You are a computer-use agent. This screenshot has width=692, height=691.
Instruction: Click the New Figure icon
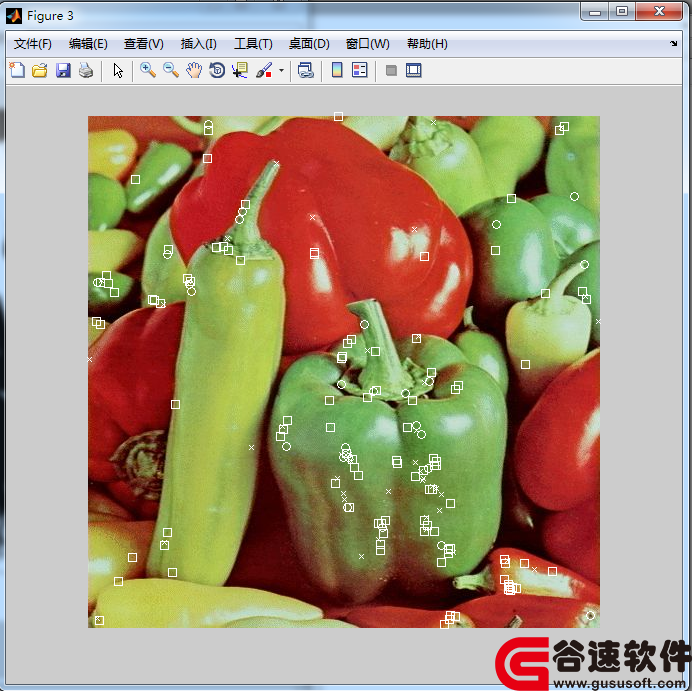point(17,70)
